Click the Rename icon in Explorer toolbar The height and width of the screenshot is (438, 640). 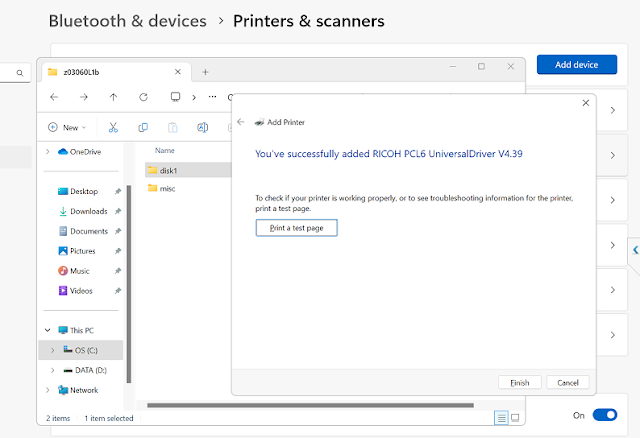click(202, 127)
